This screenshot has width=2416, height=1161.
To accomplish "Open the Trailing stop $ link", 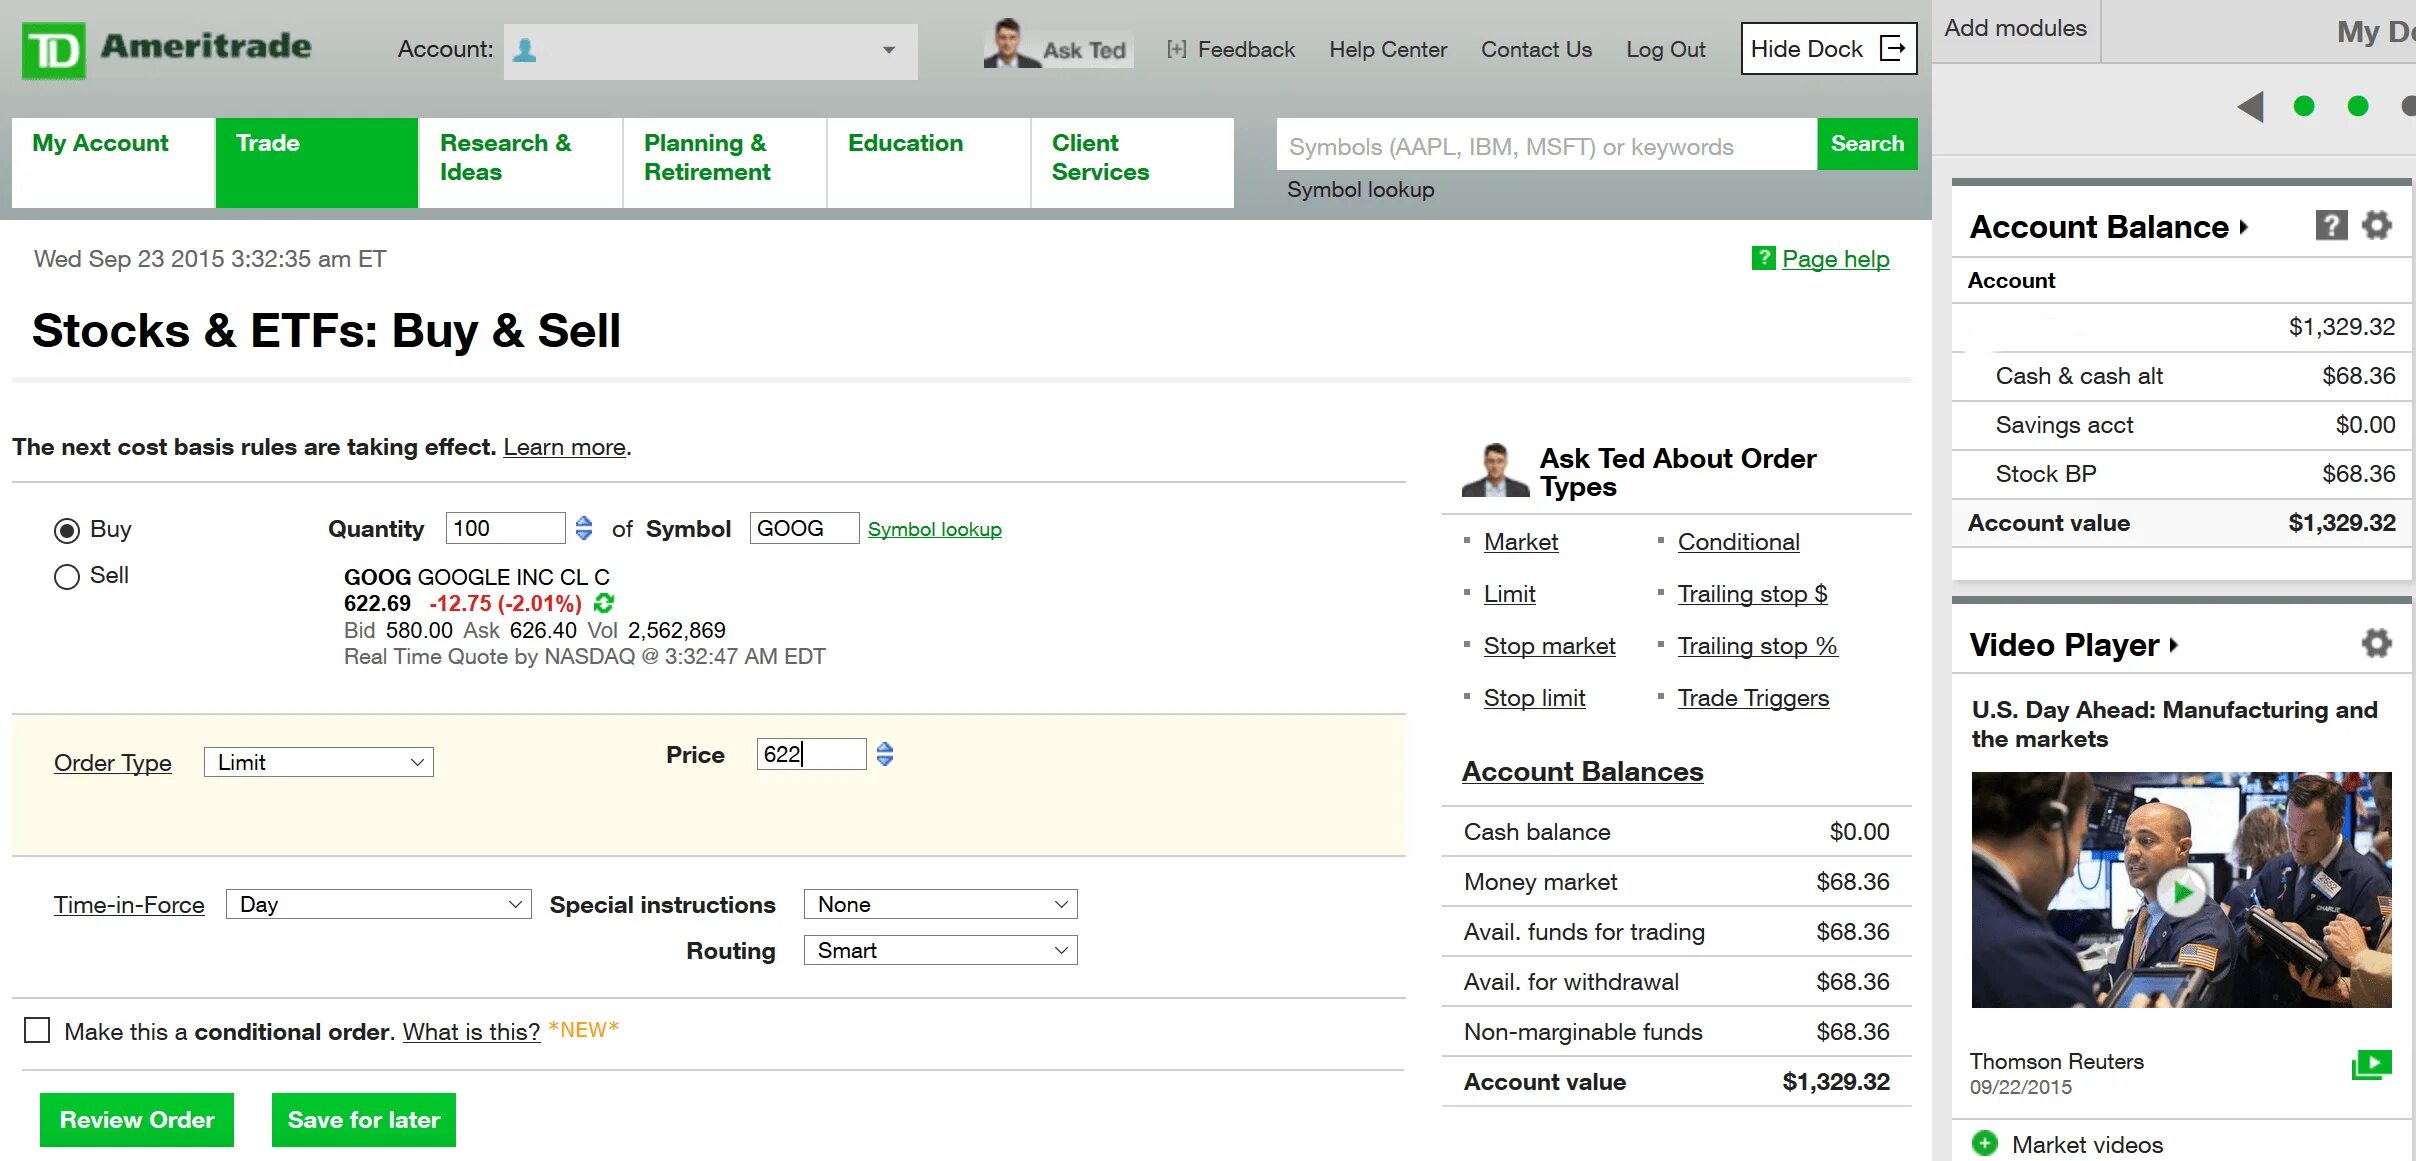I will [1752, 594].
